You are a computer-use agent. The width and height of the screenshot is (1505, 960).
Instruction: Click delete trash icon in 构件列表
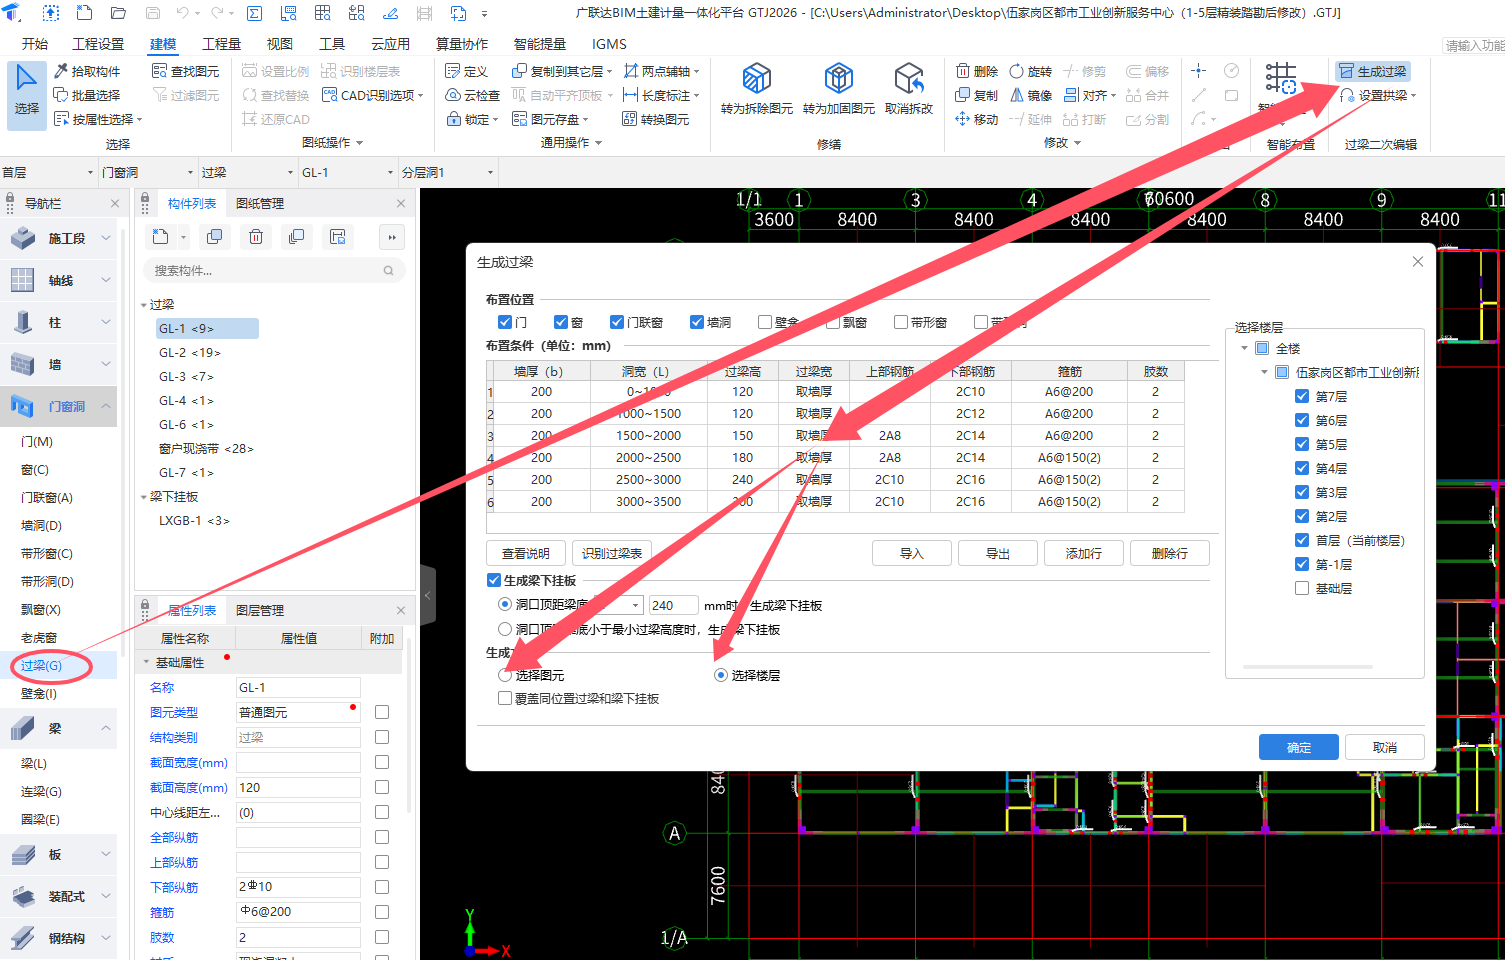click(256, 237)
